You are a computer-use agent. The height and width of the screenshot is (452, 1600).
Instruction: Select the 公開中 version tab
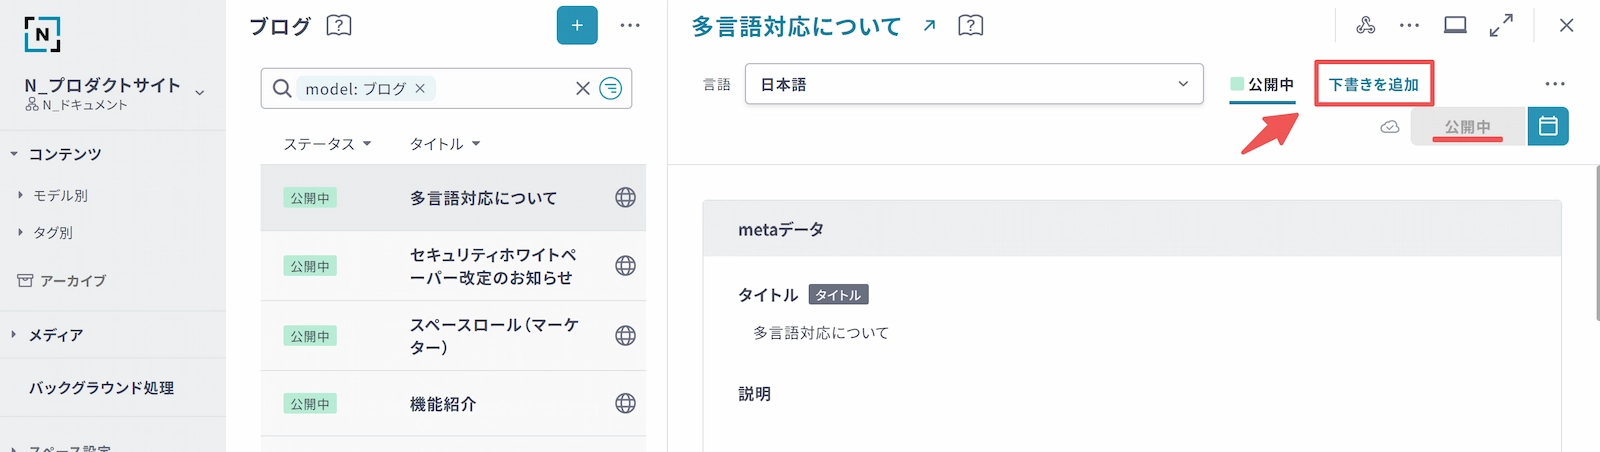(1262, 84)
